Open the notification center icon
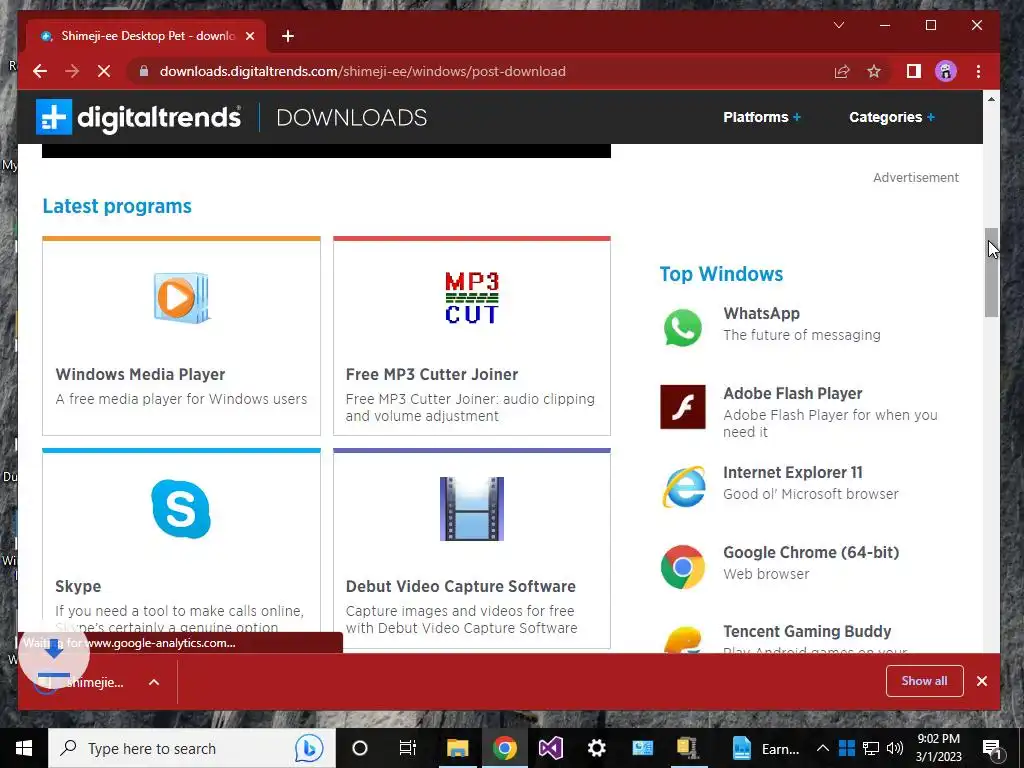Image resolution: width=1024 pixels, height=768 pixels. tap(991, 748)
